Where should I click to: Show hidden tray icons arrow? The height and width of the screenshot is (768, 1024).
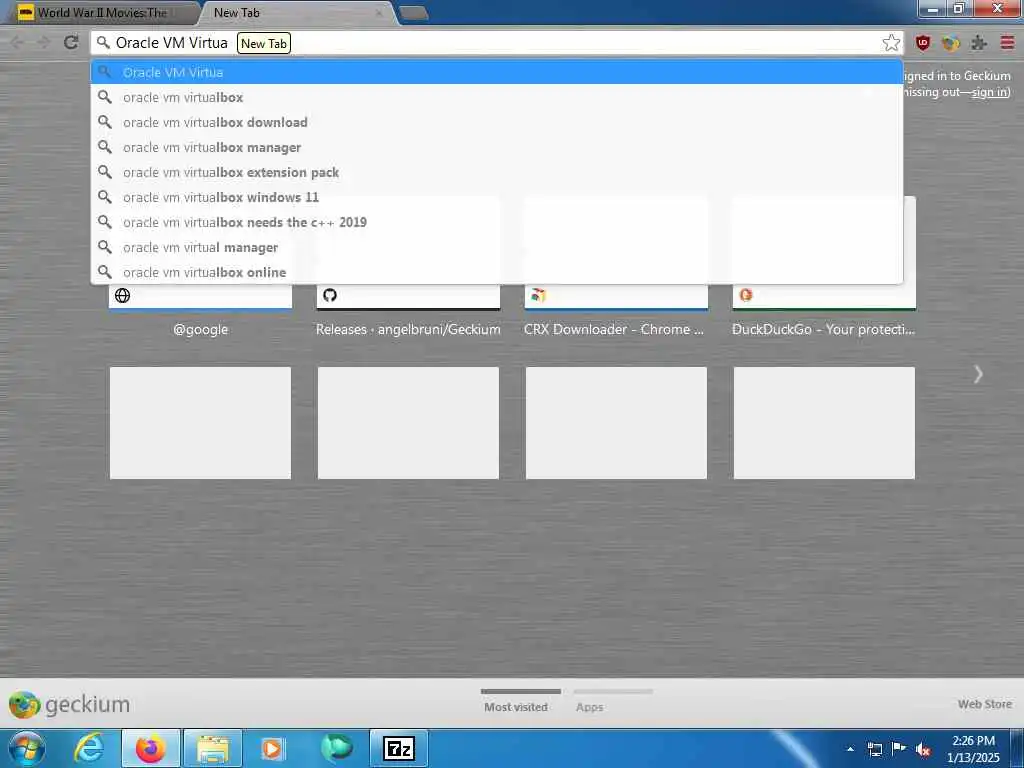tap(850, 749)
